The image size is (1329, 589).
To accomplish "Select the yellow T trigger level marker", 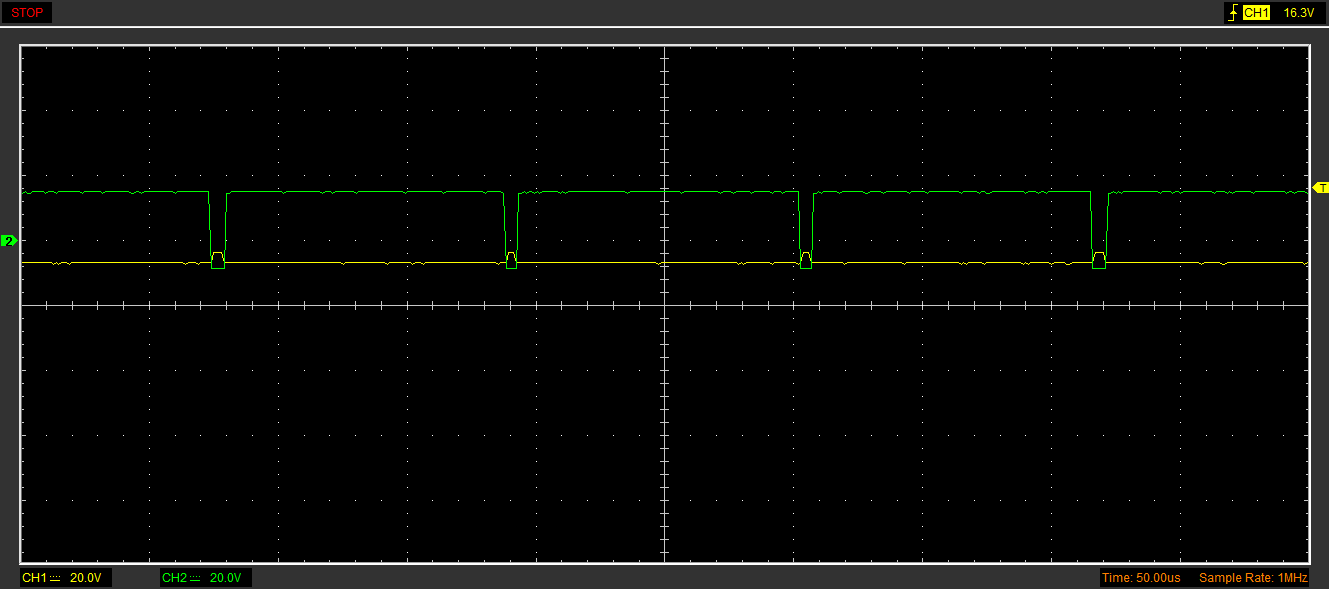I will coord(1320,188).
